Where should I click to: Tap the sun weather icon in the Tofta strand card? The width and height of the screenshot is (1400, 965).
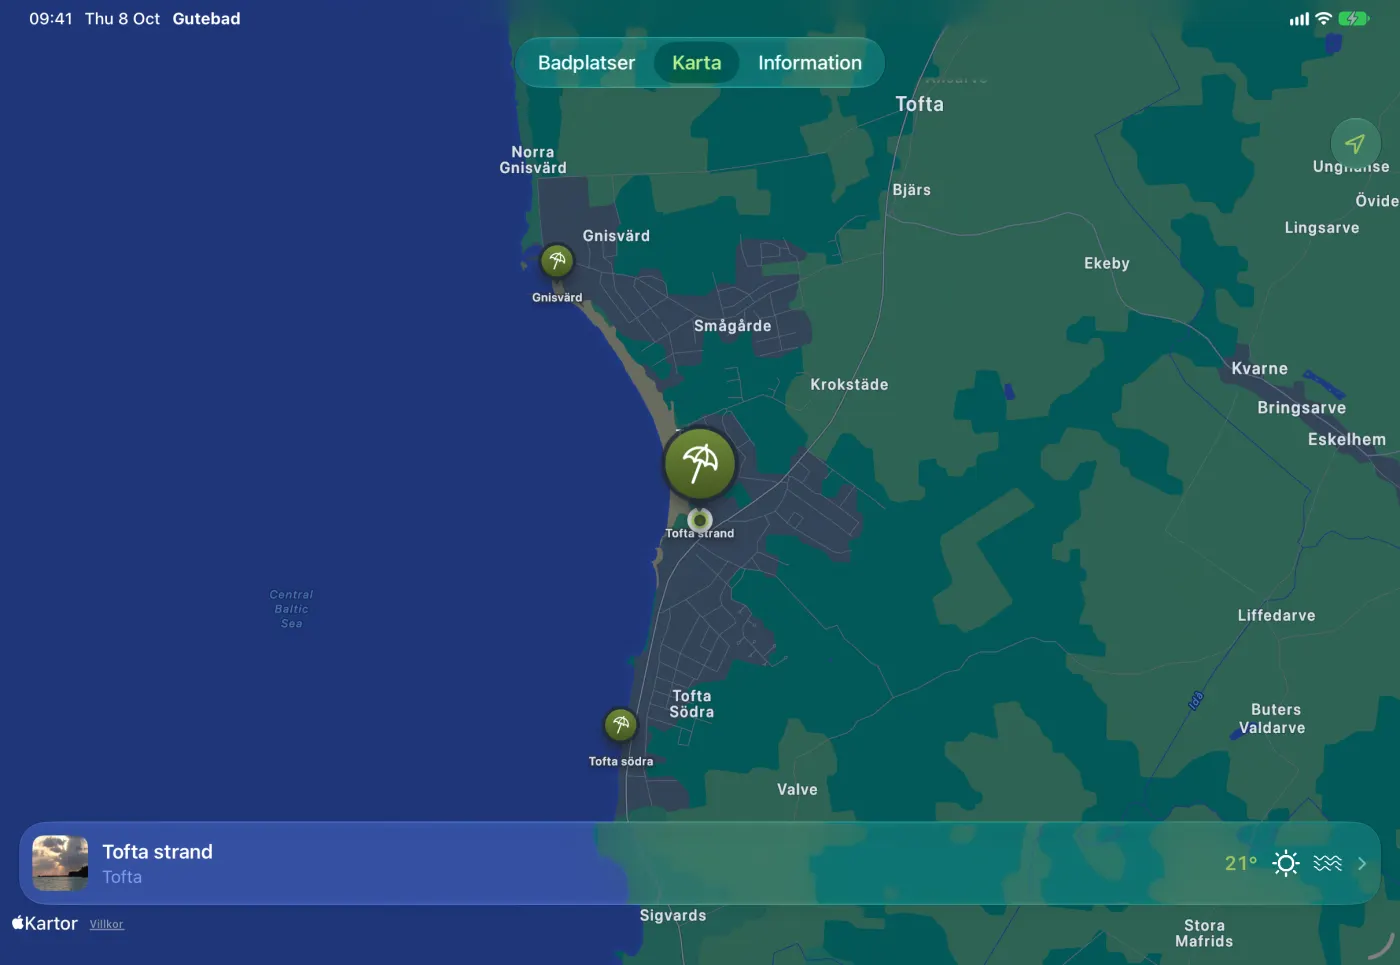pos(1286,863)
